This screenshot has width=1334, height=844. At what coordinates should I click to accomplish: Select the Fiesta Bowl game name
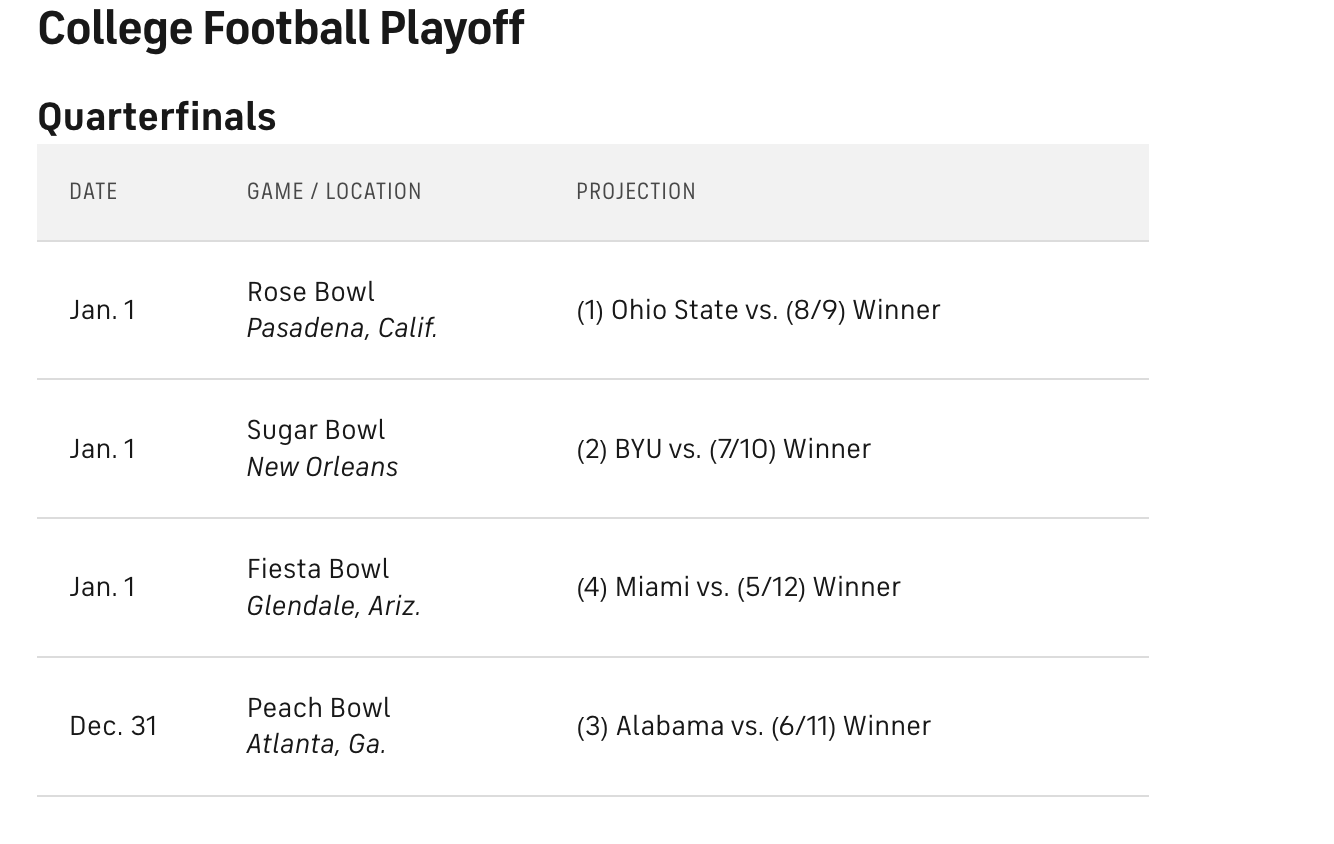click(318, 569)
